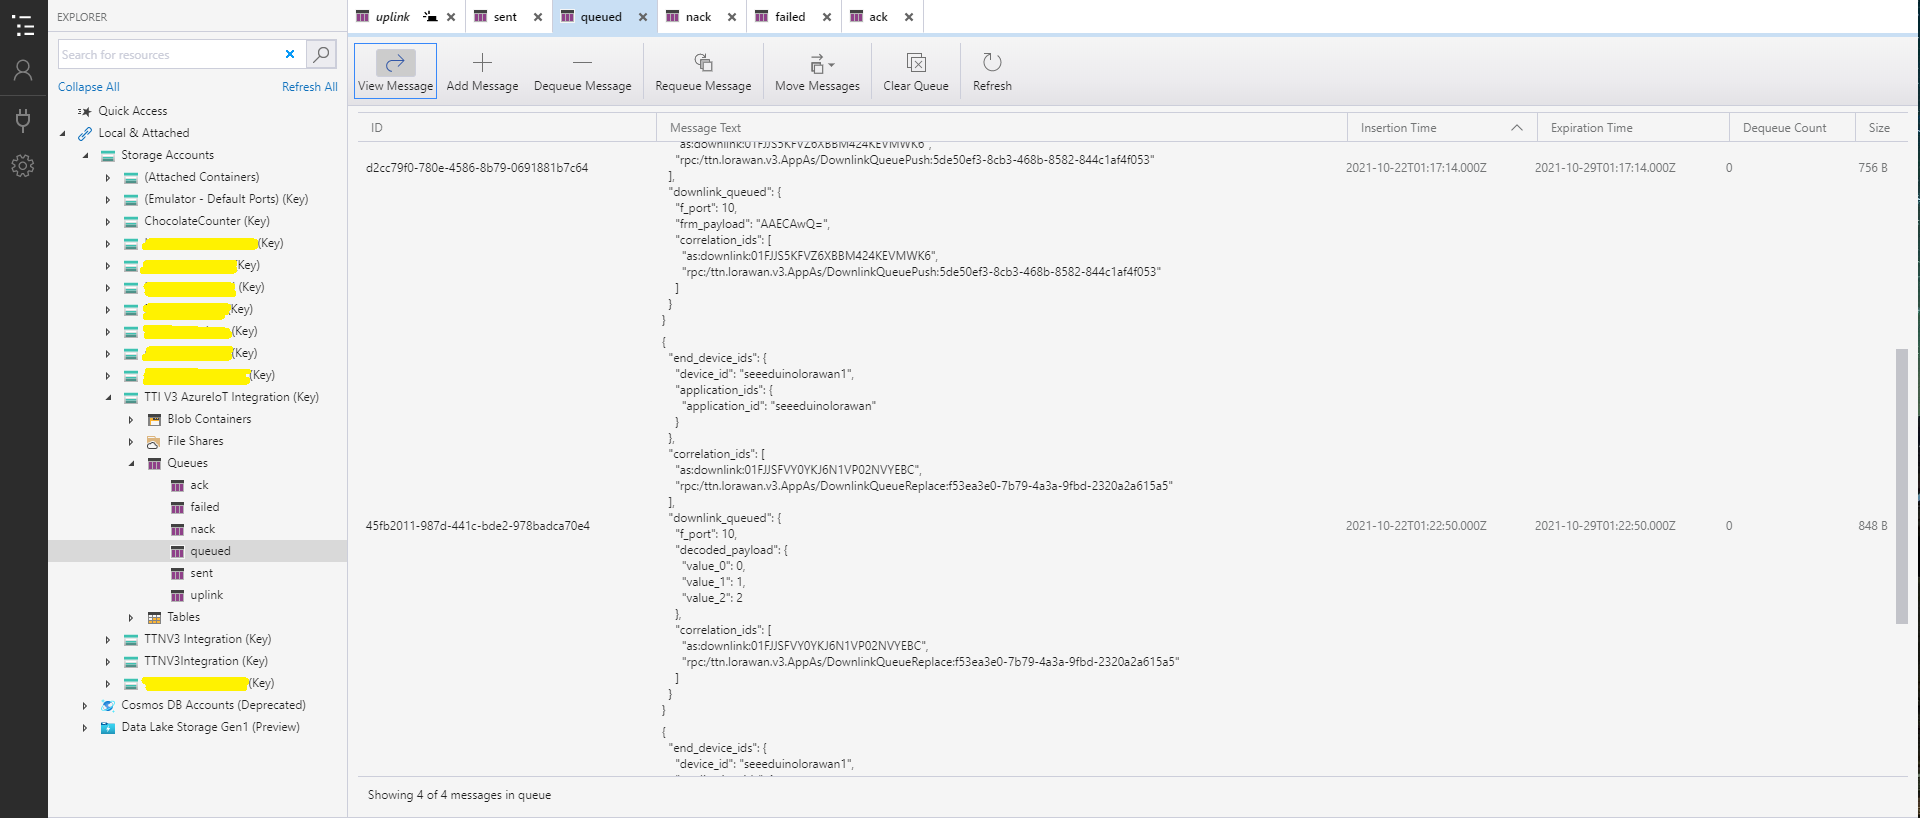Click the Collapse All link
Screen dimensions: 1920x818
tap(88, 87)
